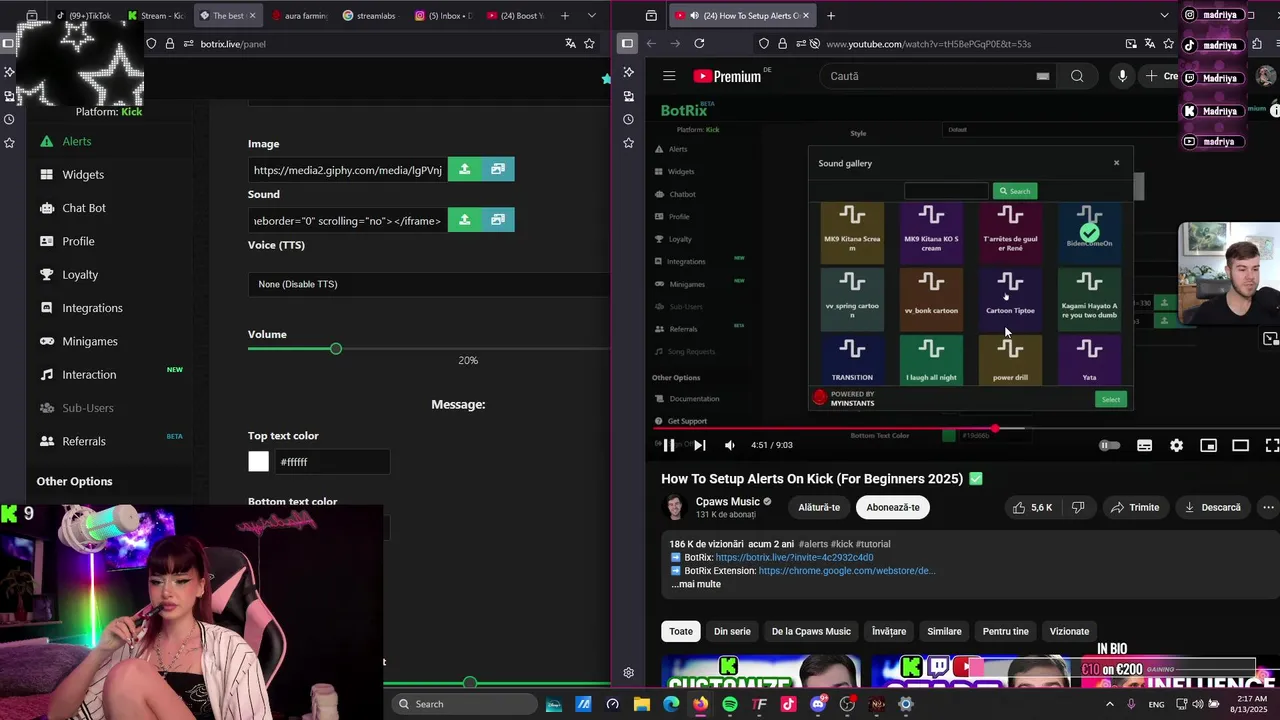Select the Învățare filter chip
Image resolution: width=1280 pixels, height=720 pixels.
point(888,631)
